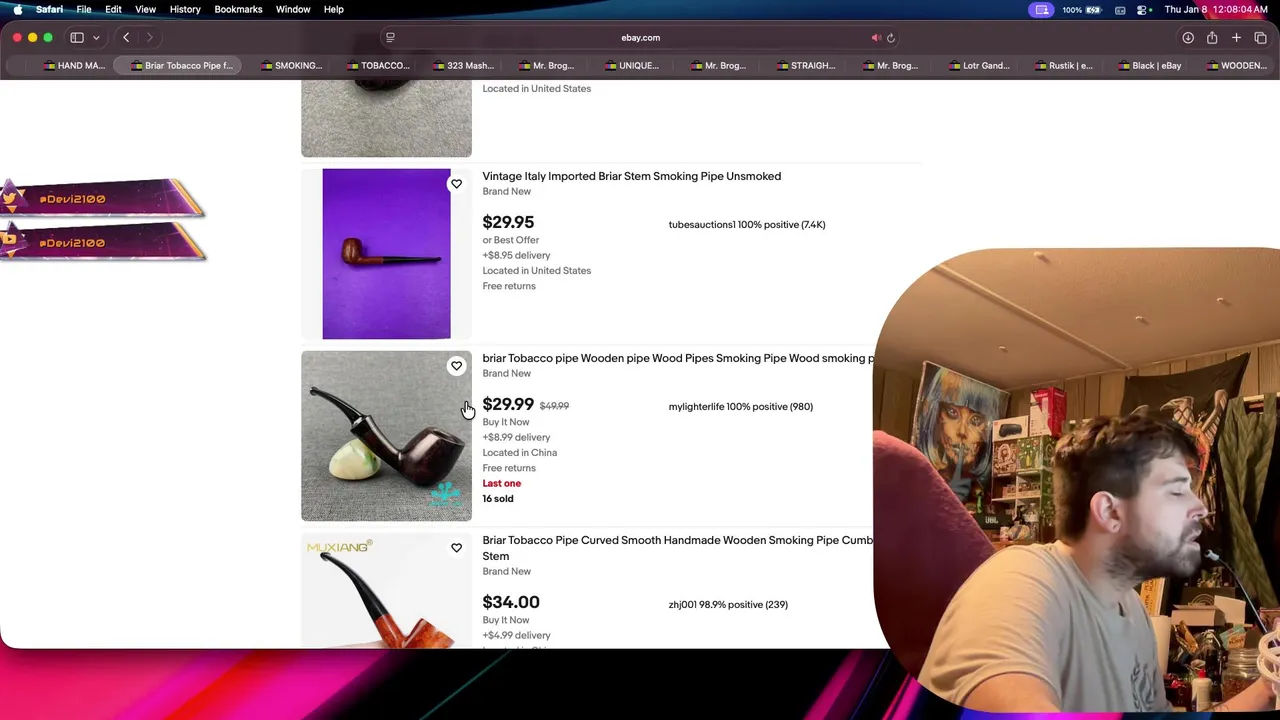Click the 'Last one' label
This screenshot has width=1280, height=720.
pos(502,484)
